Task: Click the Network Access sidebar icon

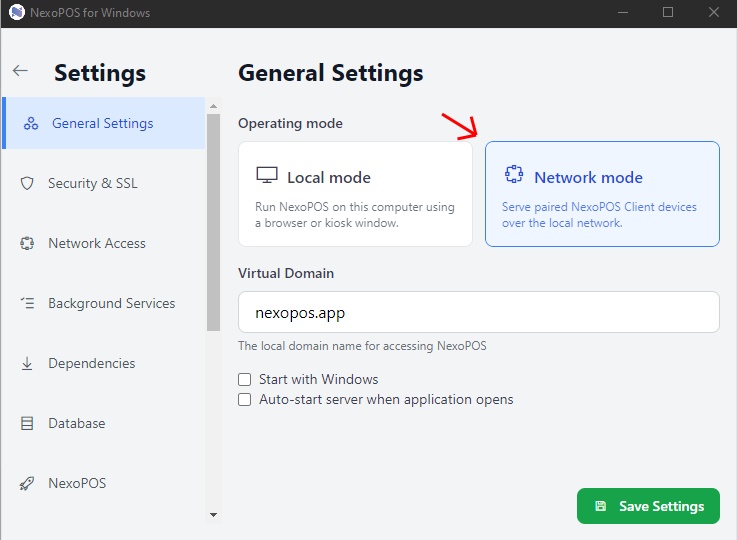Action: (27, 243)
